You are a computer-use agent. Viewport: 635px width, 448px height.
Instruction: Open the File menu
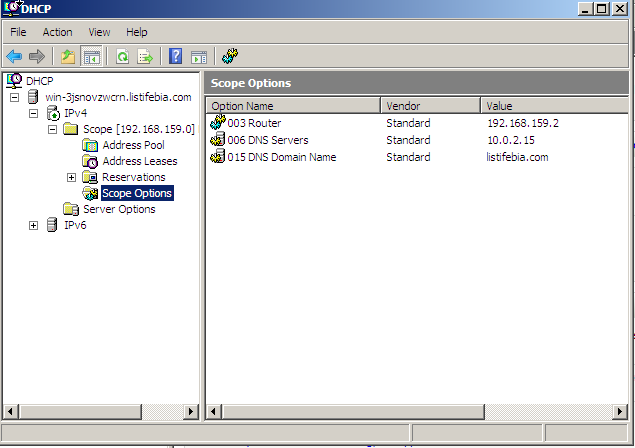18,32
